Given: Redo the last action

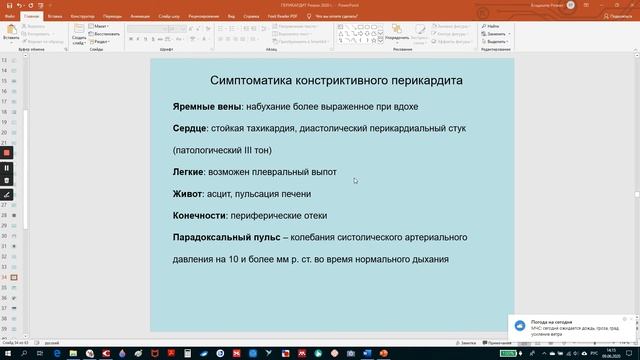Looking at the screenshot, I should tap(30, 5).
